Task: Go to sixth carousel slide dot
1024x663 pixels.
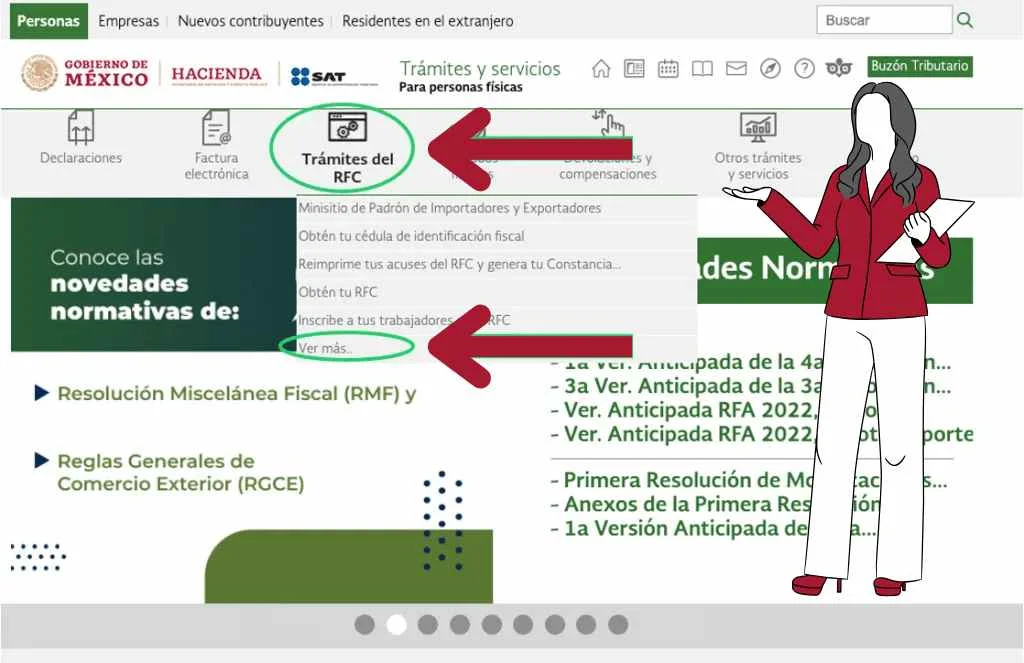Action: click(523, 624)
